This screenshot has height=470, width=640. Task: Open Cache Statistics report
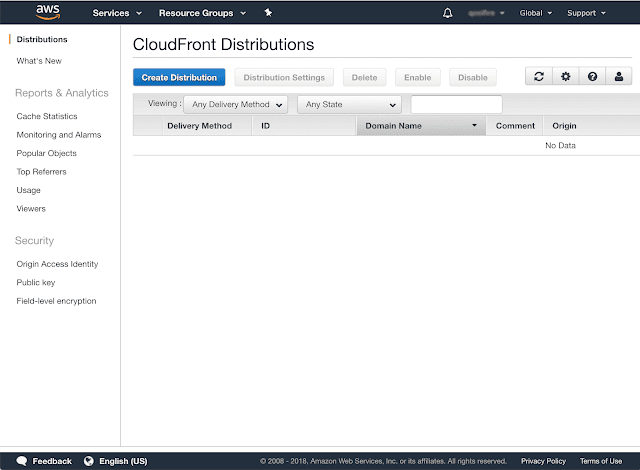(x=47, y=116)
